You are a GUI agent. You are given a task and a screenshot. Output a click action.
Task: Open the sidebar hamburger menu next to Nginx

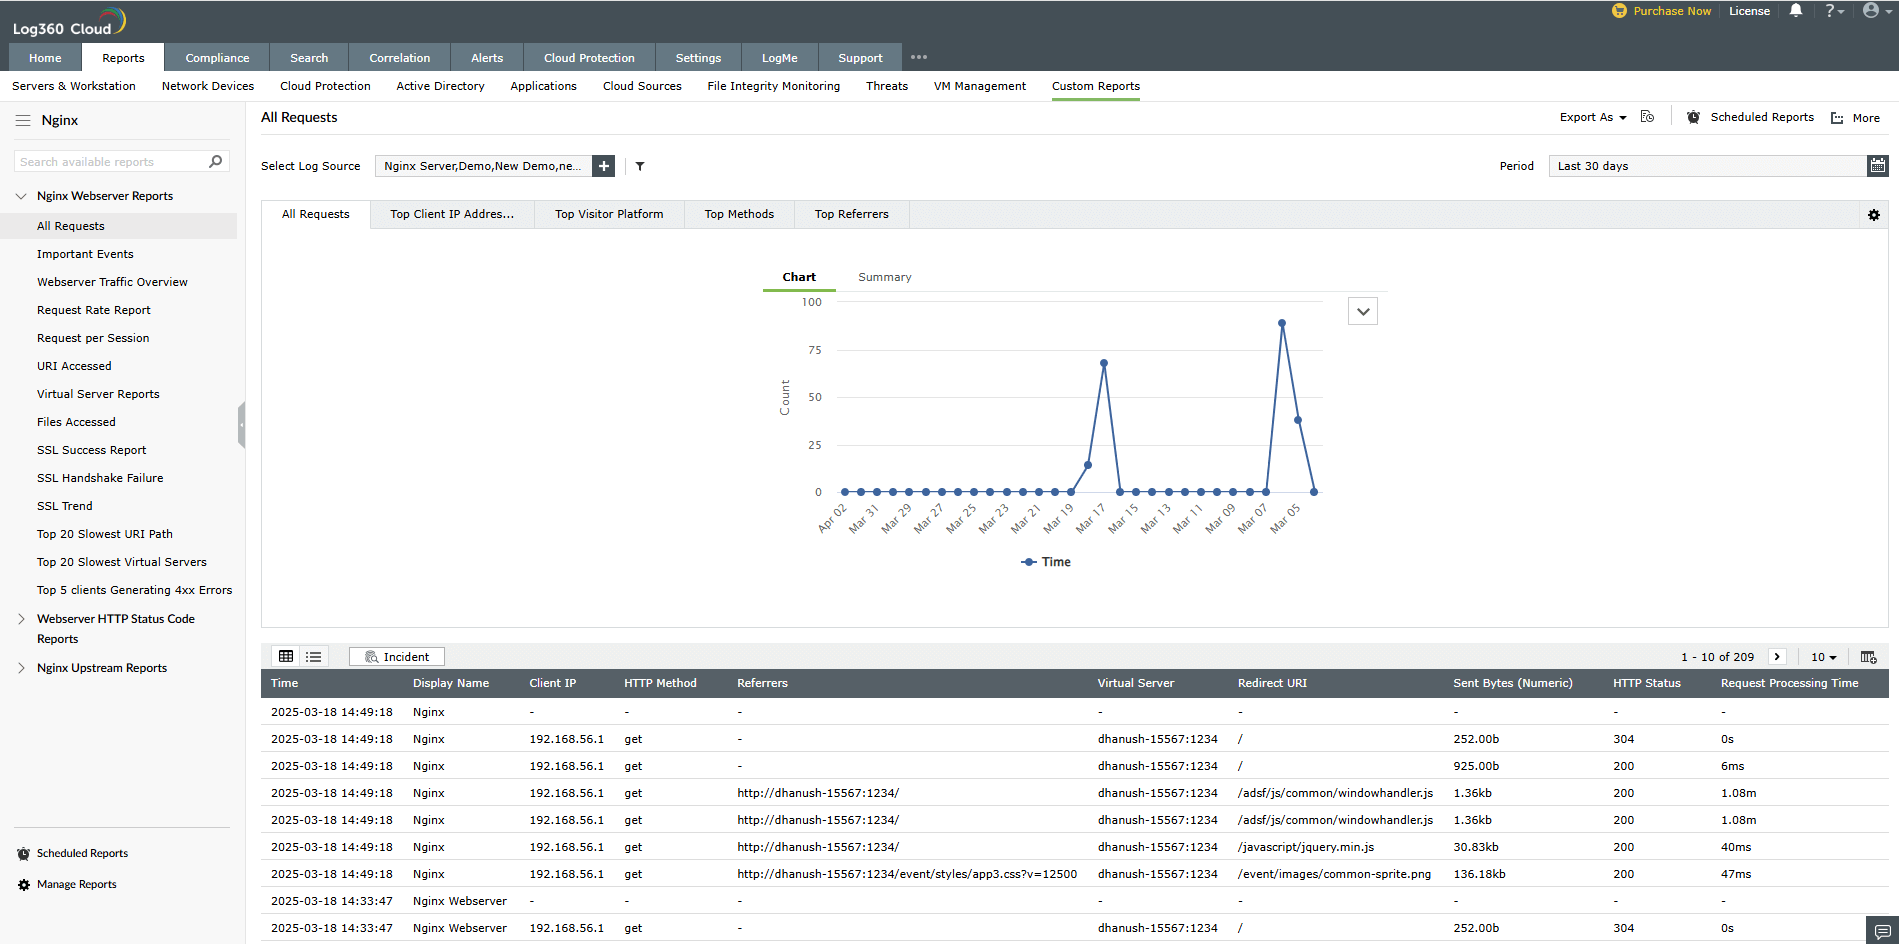tap(22, 119)
